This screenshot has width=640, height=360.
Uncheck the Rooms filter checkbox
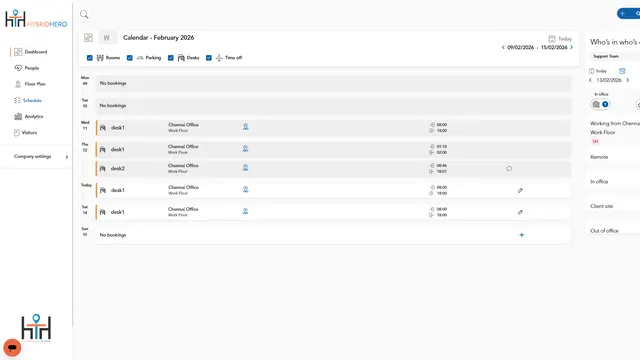90,58
